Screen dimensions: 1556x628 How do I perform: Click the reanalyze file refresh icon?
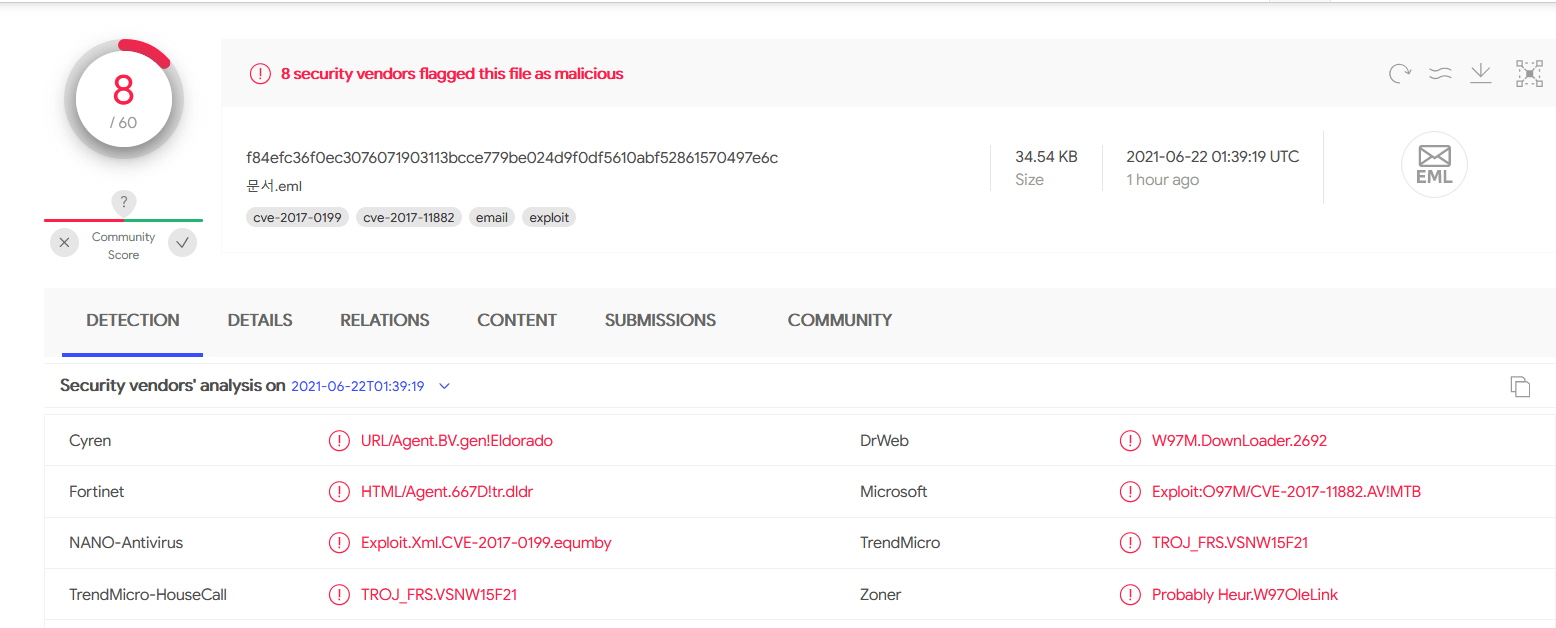[x=1400, y=73]
